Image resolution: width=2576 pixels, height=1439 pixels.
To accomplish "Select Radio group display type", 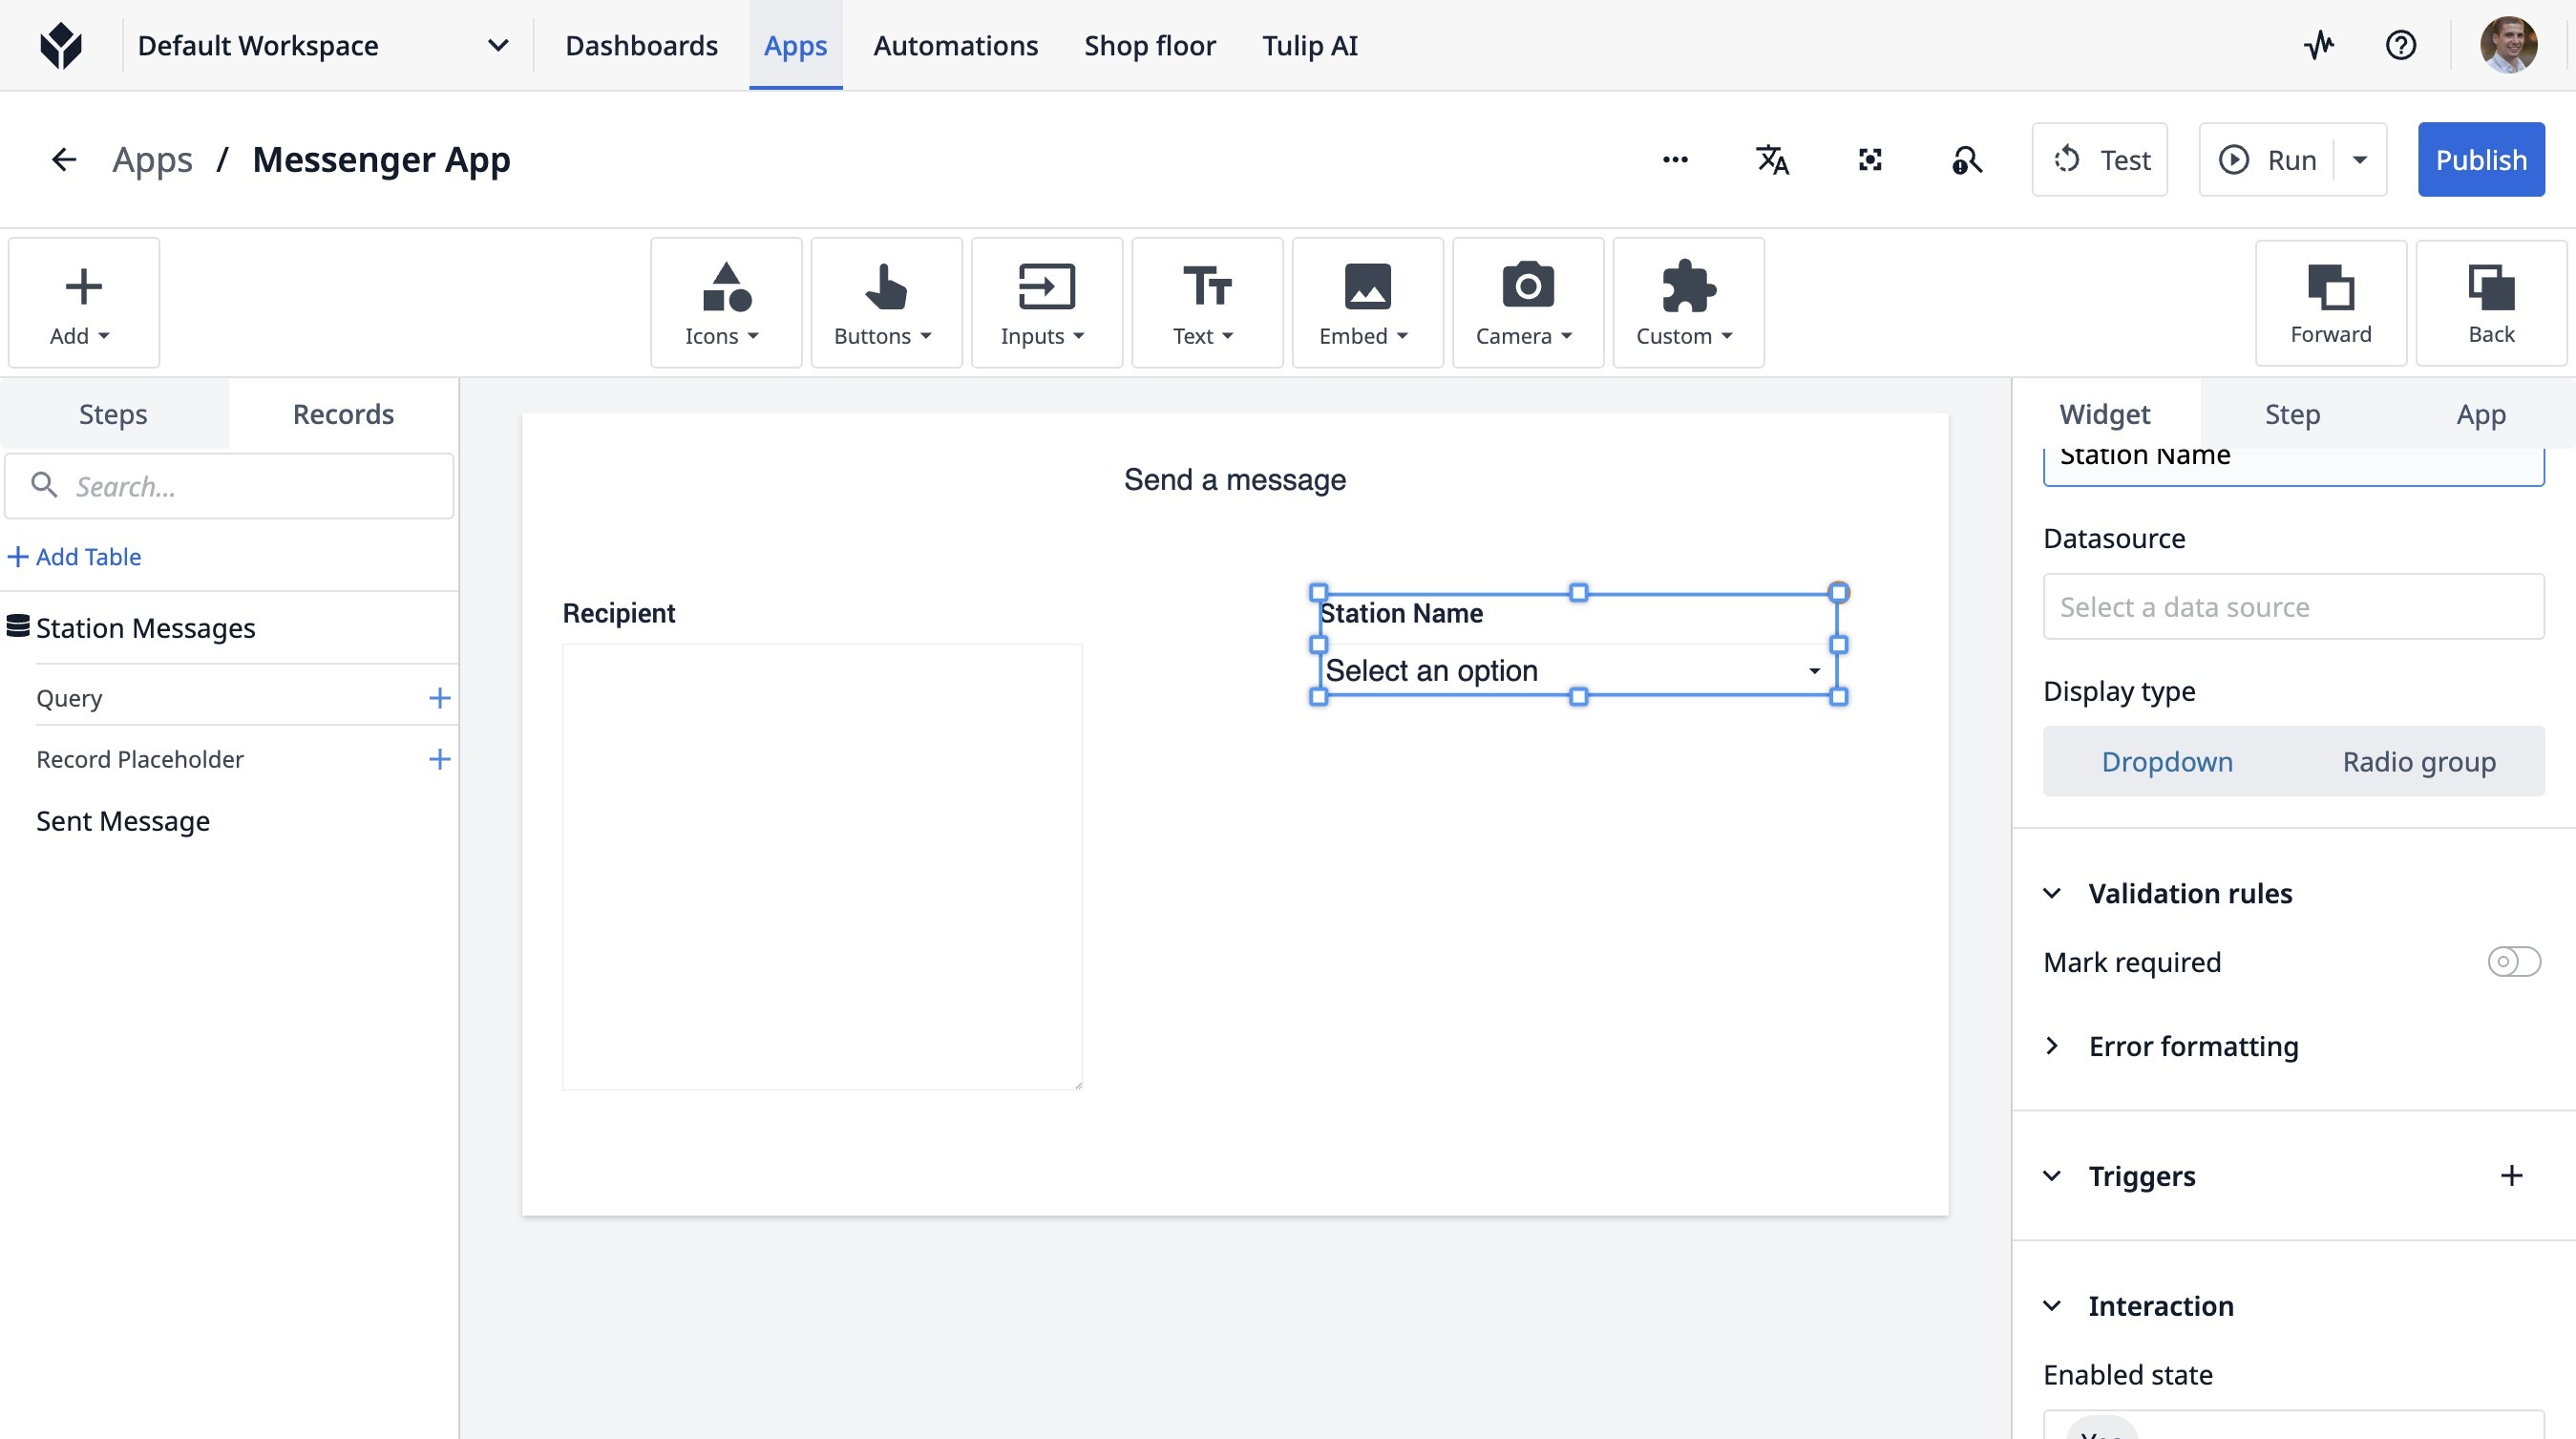I will 2418,762.
